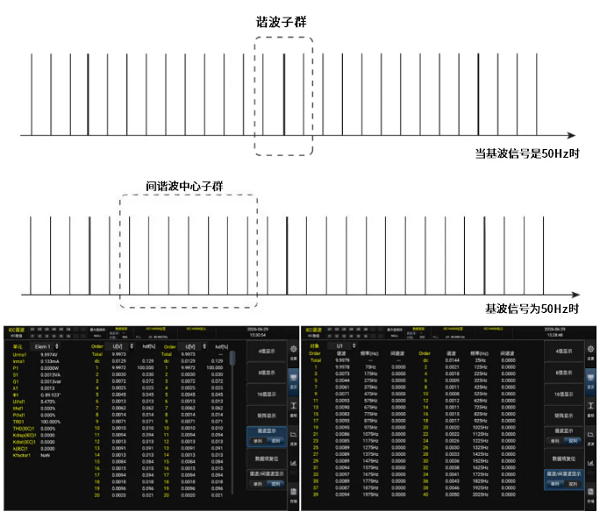Open the second U[V] column dropdown, left screen
The width and height of the screenshot is (600, 519).
(192, 346)
